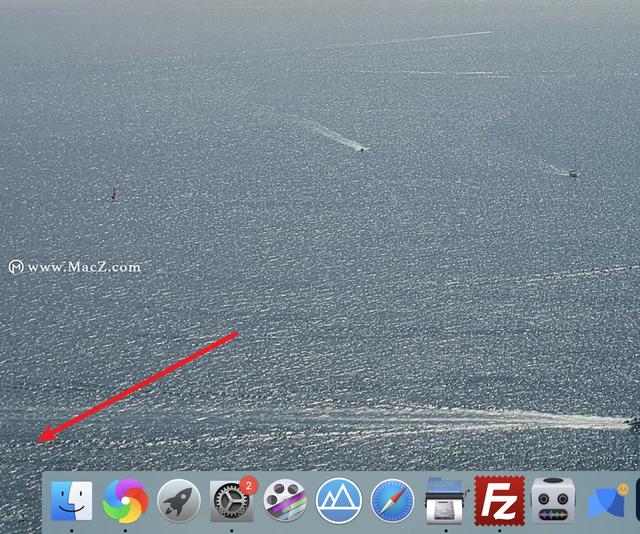Image resolution: width=640 pixels, height=534 pixels.
Task: Open the blue mountain peaks app
Action: point(339,501)
